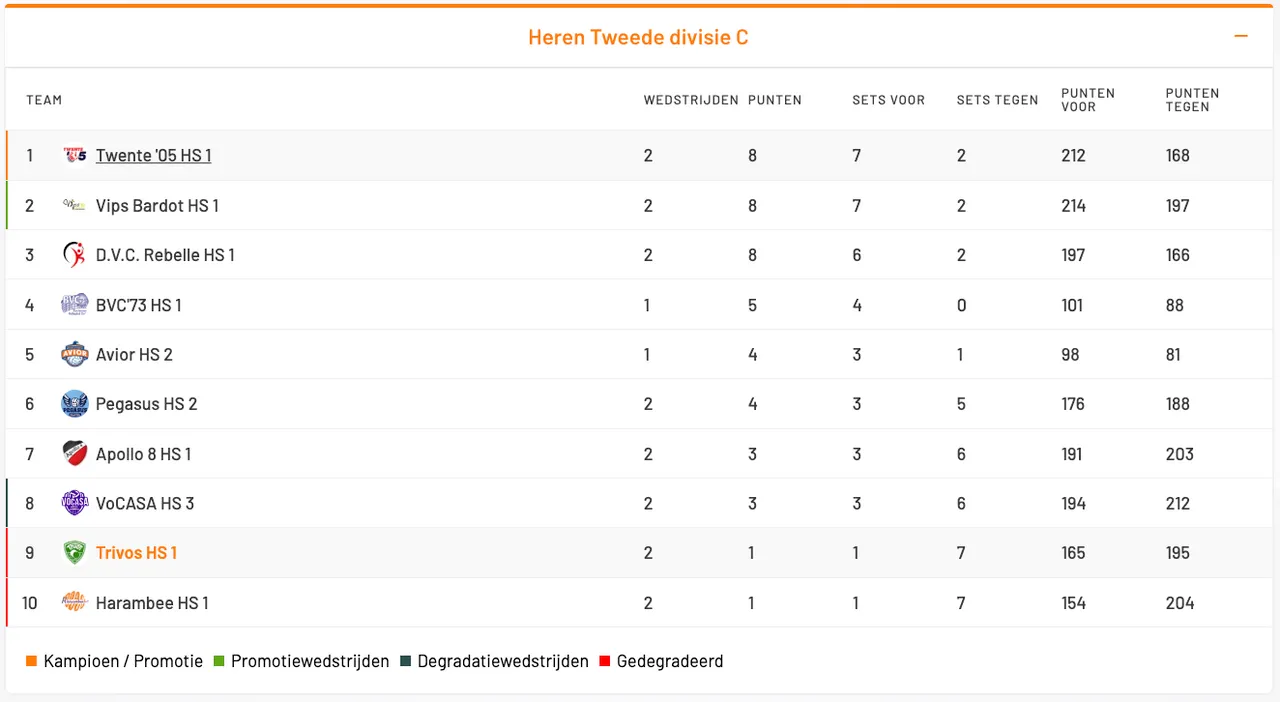Viewport: 1280px width, 702px height.
Task: Click the D.V.C. Rebelle HS 1 logo
Action: pos(75,255)
